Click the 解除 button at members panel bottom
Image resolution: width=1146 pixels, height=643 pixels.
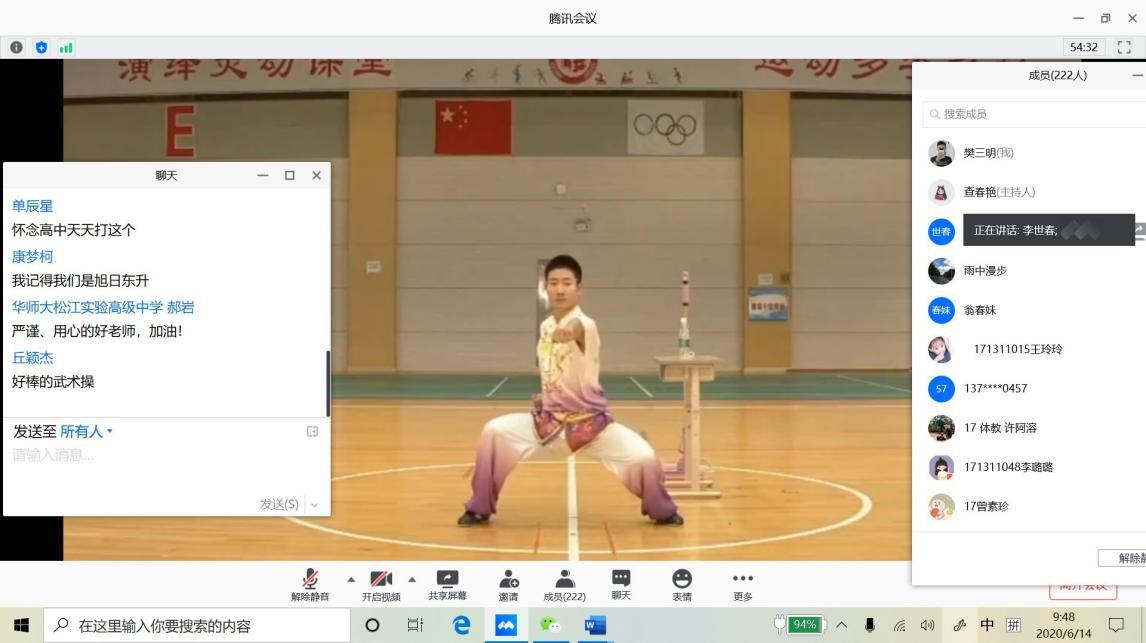[x=1123, y=558]
